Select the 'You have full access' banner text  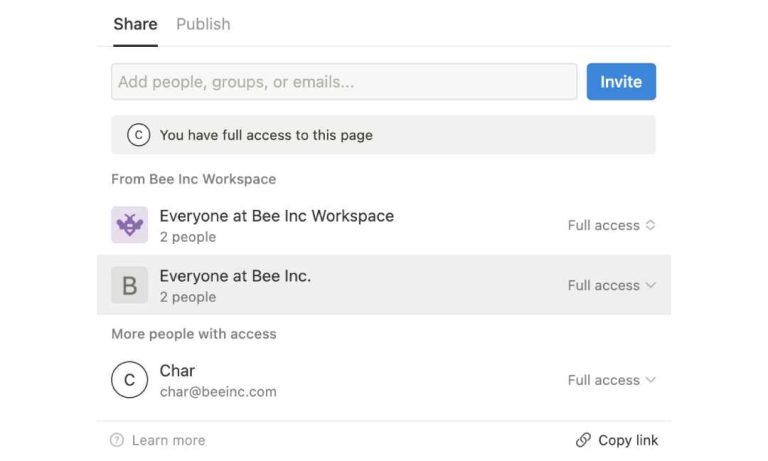click(266, 135)
